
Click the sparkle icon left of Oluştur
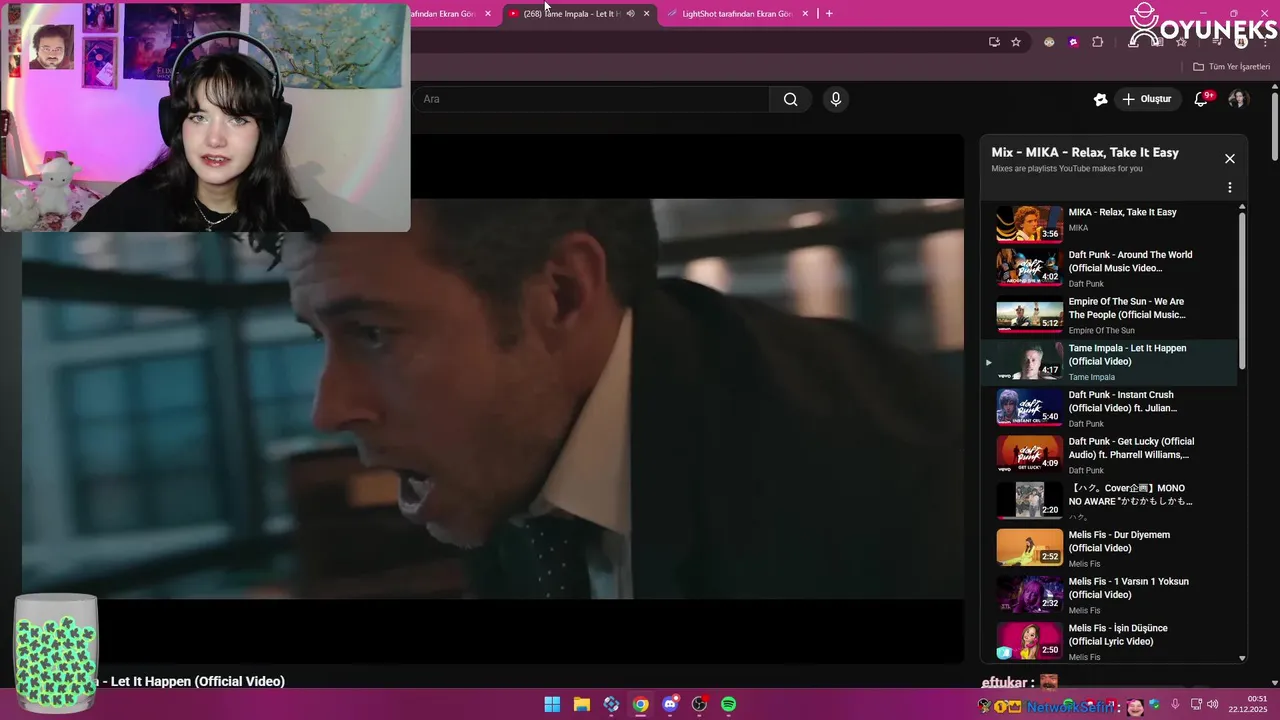pyautogui.click(x=1100, y=99)
